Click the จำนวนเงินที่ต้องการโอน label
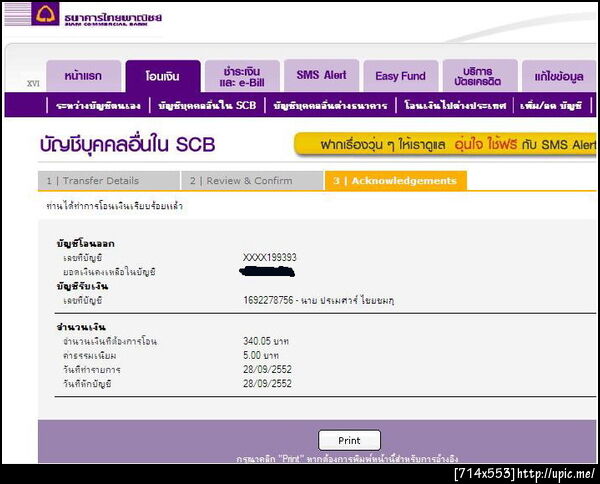This screenshot has width=600, height=484. pos(110,341)
